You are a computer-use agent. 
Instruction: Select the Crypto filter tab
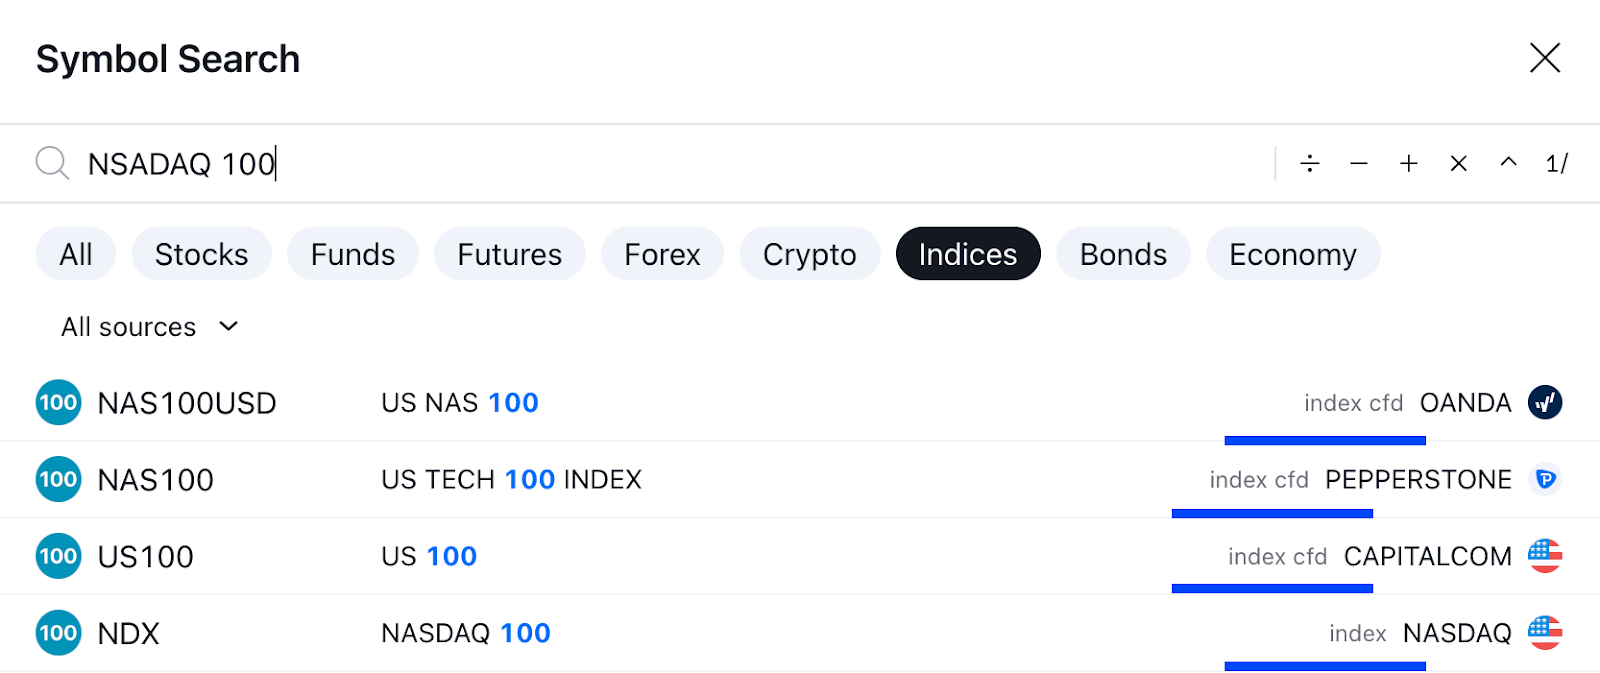[x=809, y=254]
